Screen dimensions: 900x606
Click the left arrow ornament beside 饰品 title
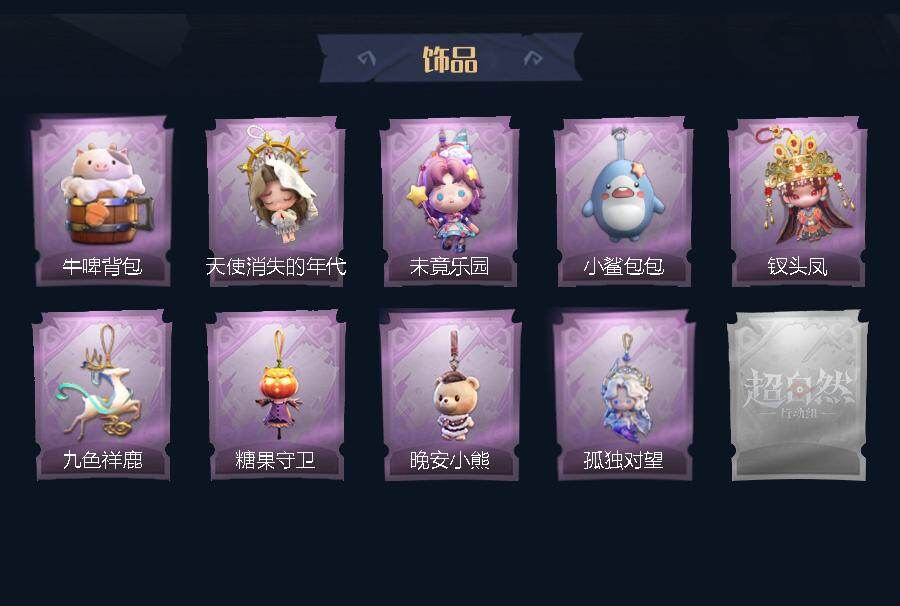(x=366, y=58)
